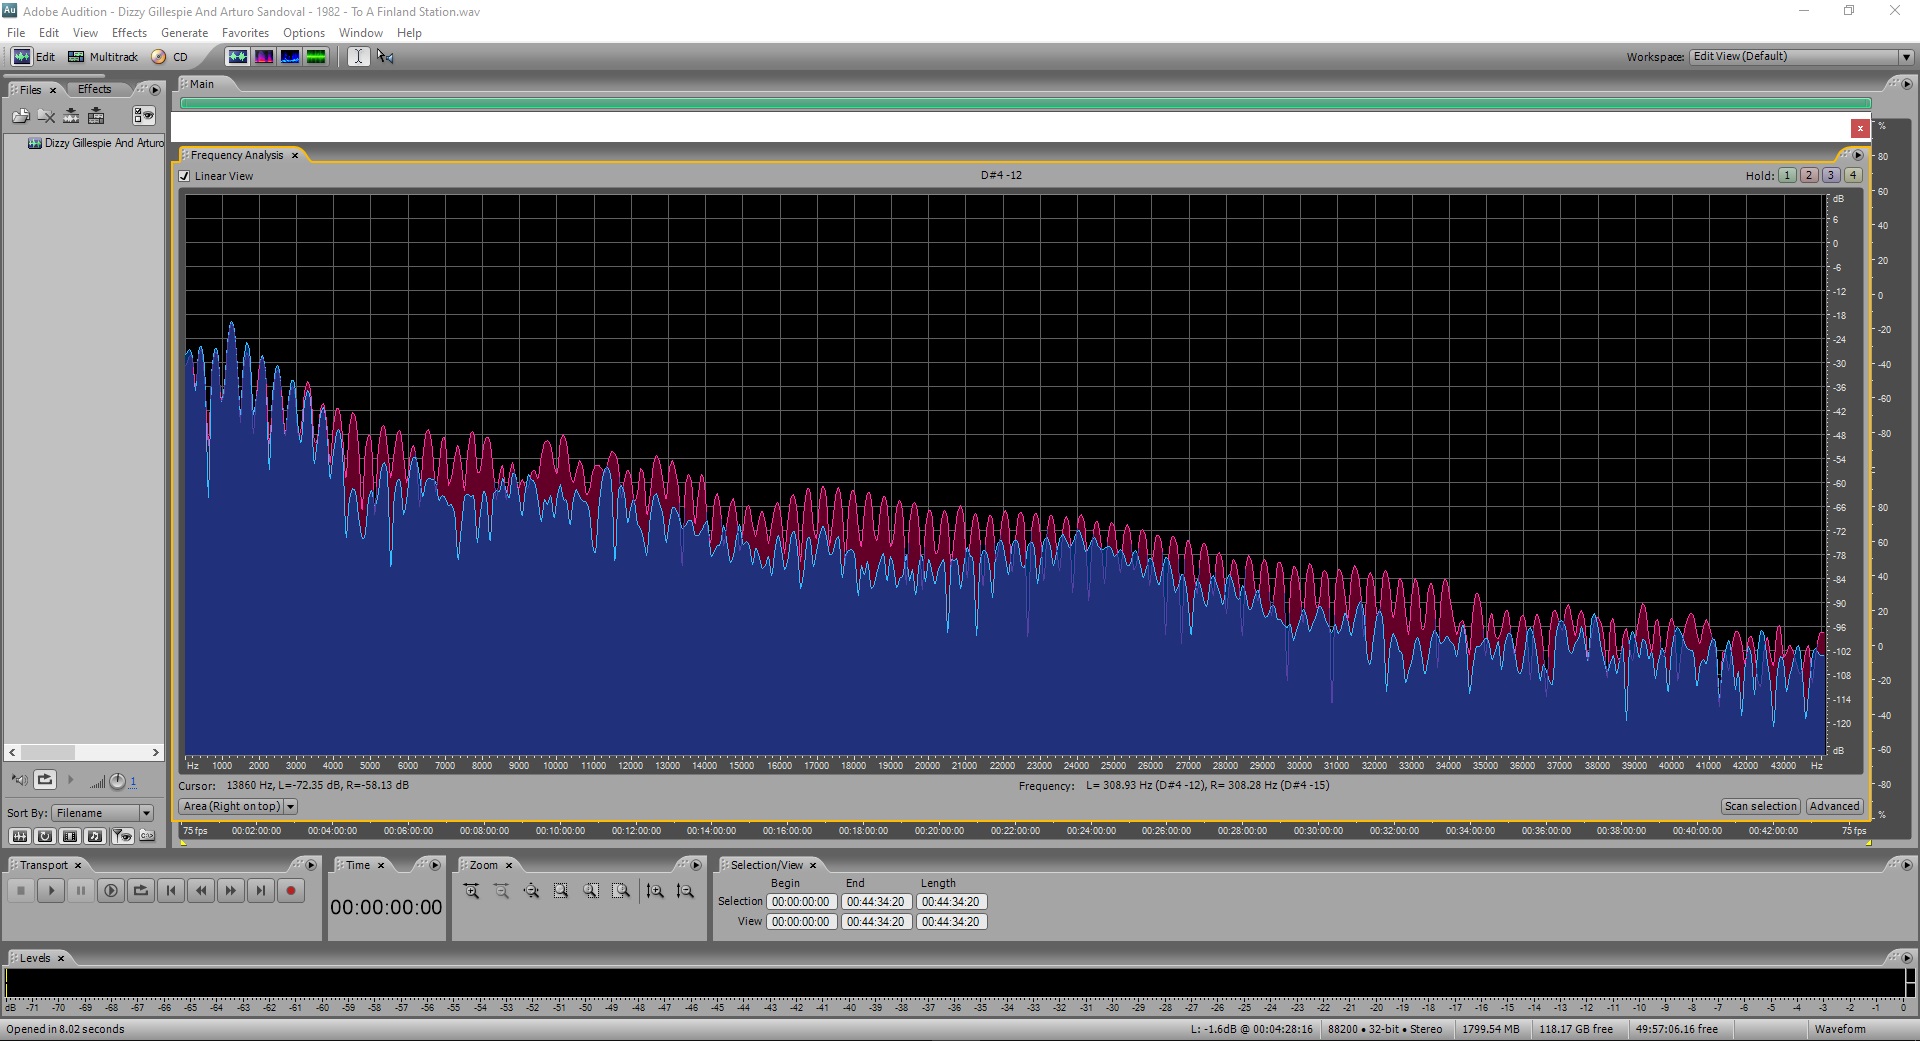Viewport: 1920px width, 1041px height.
Task: Toggle Files panel Loop Play button
Action: pos(45,780)
